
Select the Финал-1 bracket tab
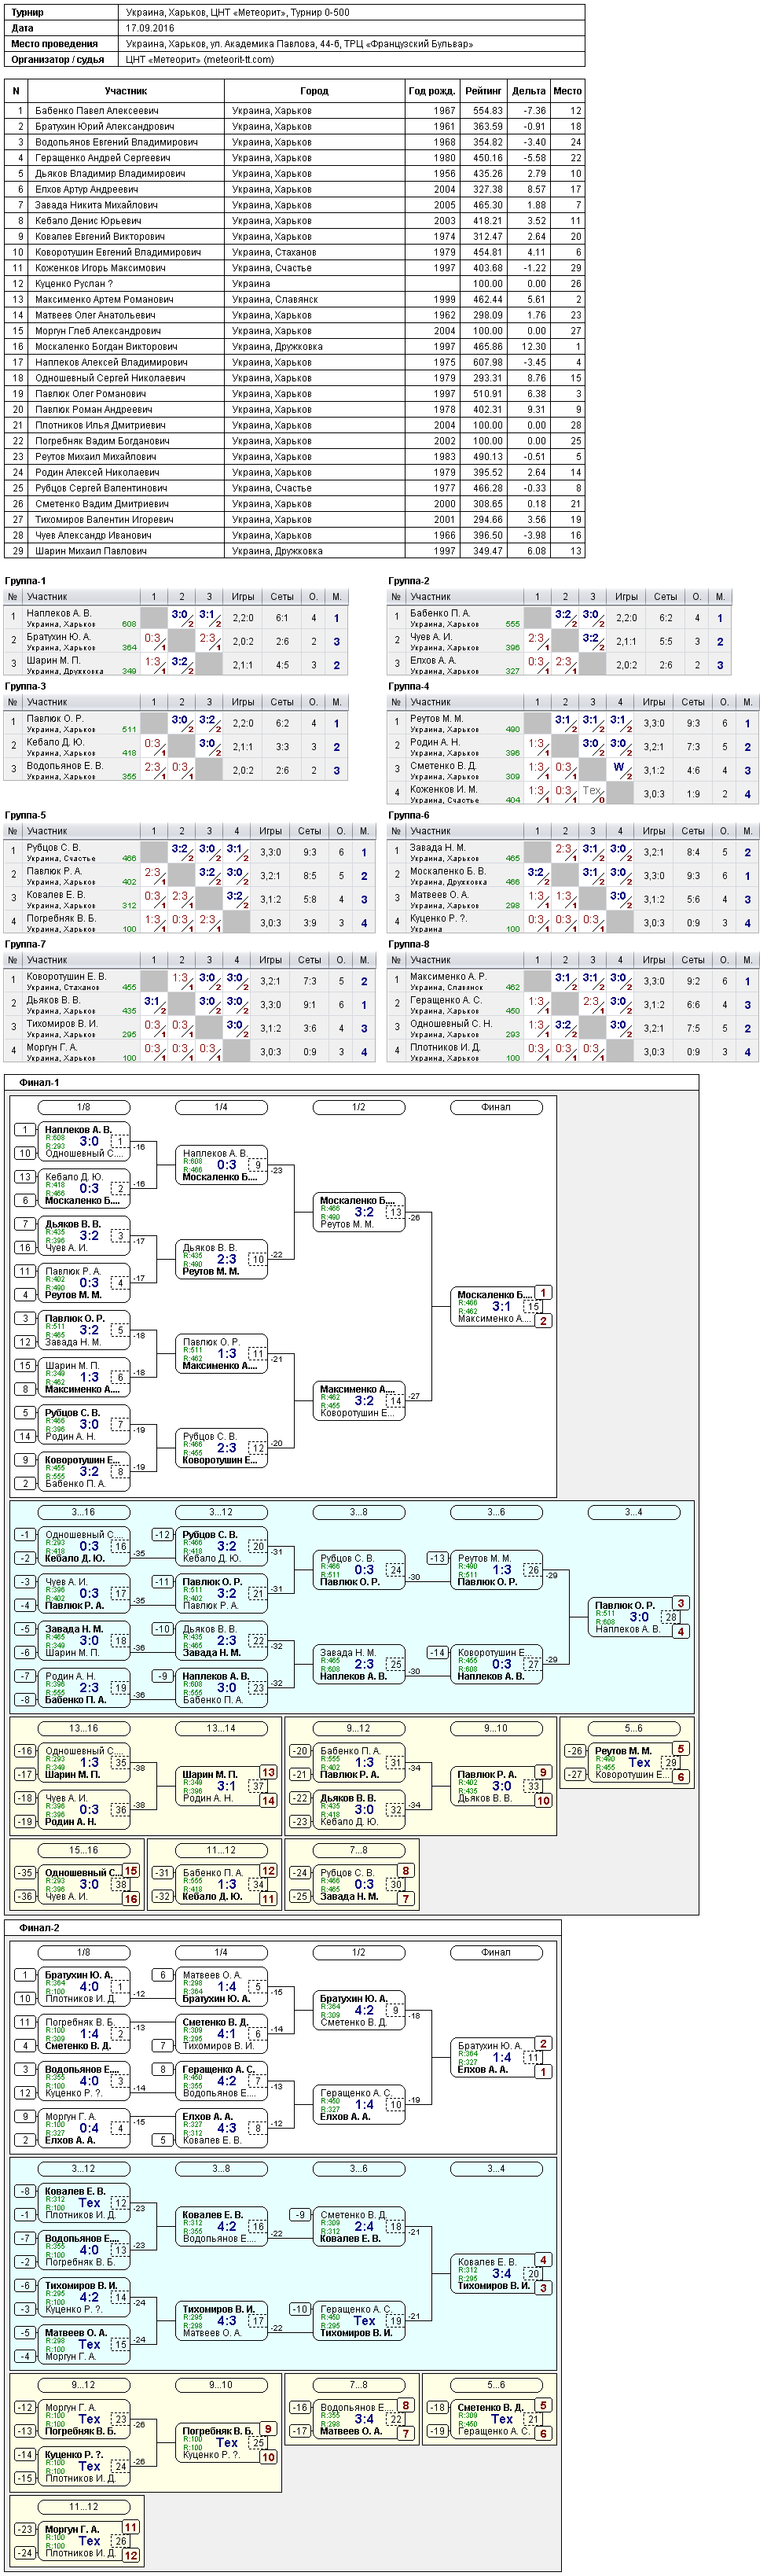tap(39, 1082)
